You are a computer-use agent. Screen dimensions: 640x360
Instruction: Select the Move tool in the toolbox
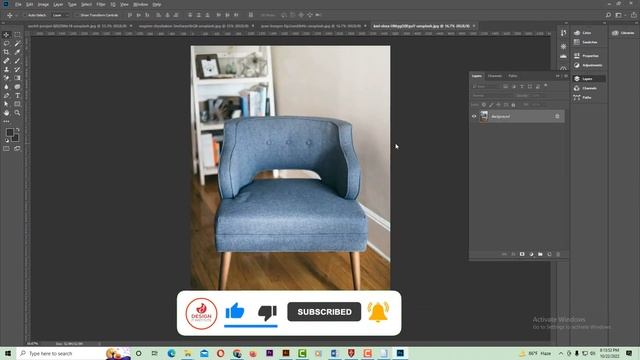(6, 35)
